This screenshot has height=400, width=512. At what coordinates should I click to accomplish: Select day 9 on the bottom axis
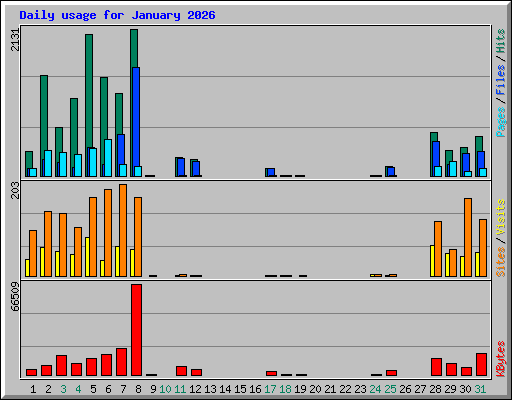[x=153, y=389]
